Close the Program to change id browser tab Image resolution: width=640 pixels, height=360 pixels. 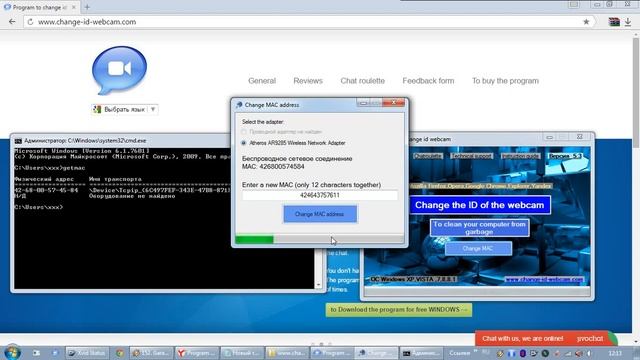[73, 7]
